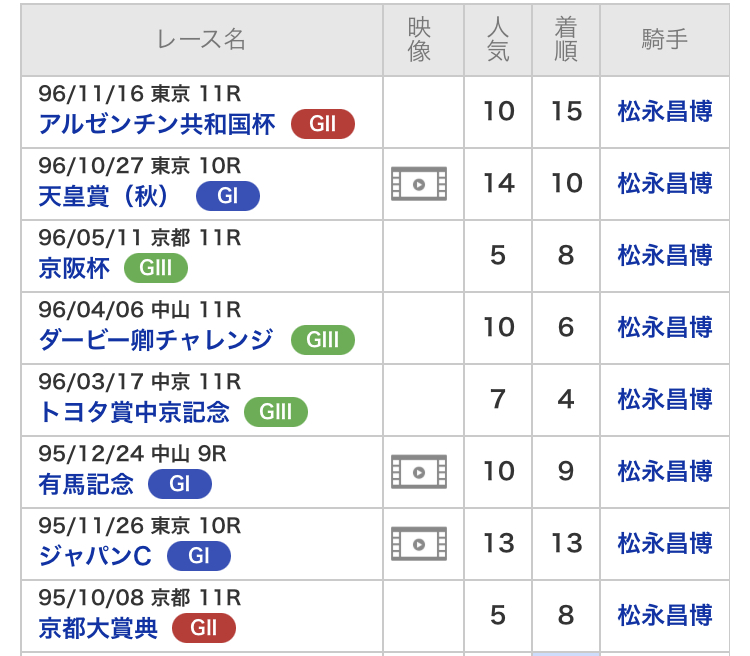Viewport: 750px width, 656px height.
Task: Click the 着順 column header
Action: [566, 40]
